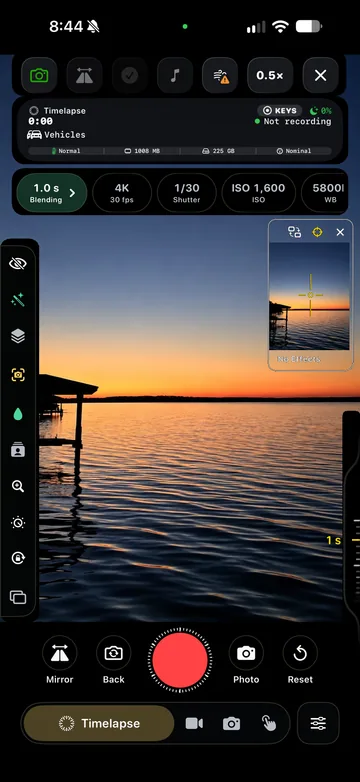Tap the 'No Effects' label under preview
Screen dimensions: 360x782
tap(299, 359)
